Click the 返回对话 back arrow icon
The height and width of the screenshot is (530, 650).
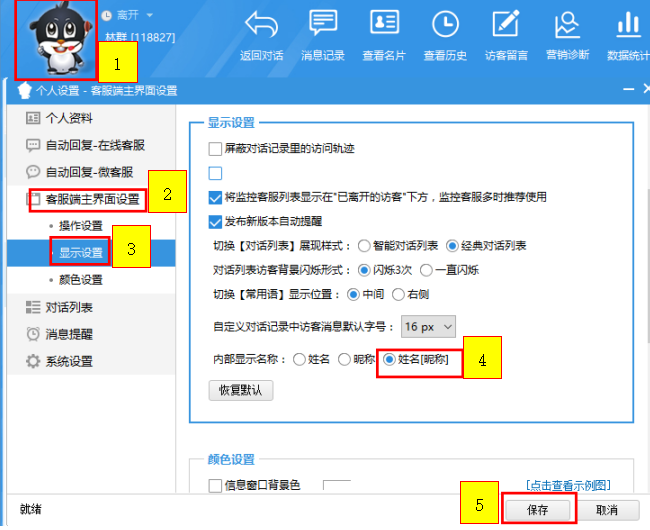[x=262, y=26]
